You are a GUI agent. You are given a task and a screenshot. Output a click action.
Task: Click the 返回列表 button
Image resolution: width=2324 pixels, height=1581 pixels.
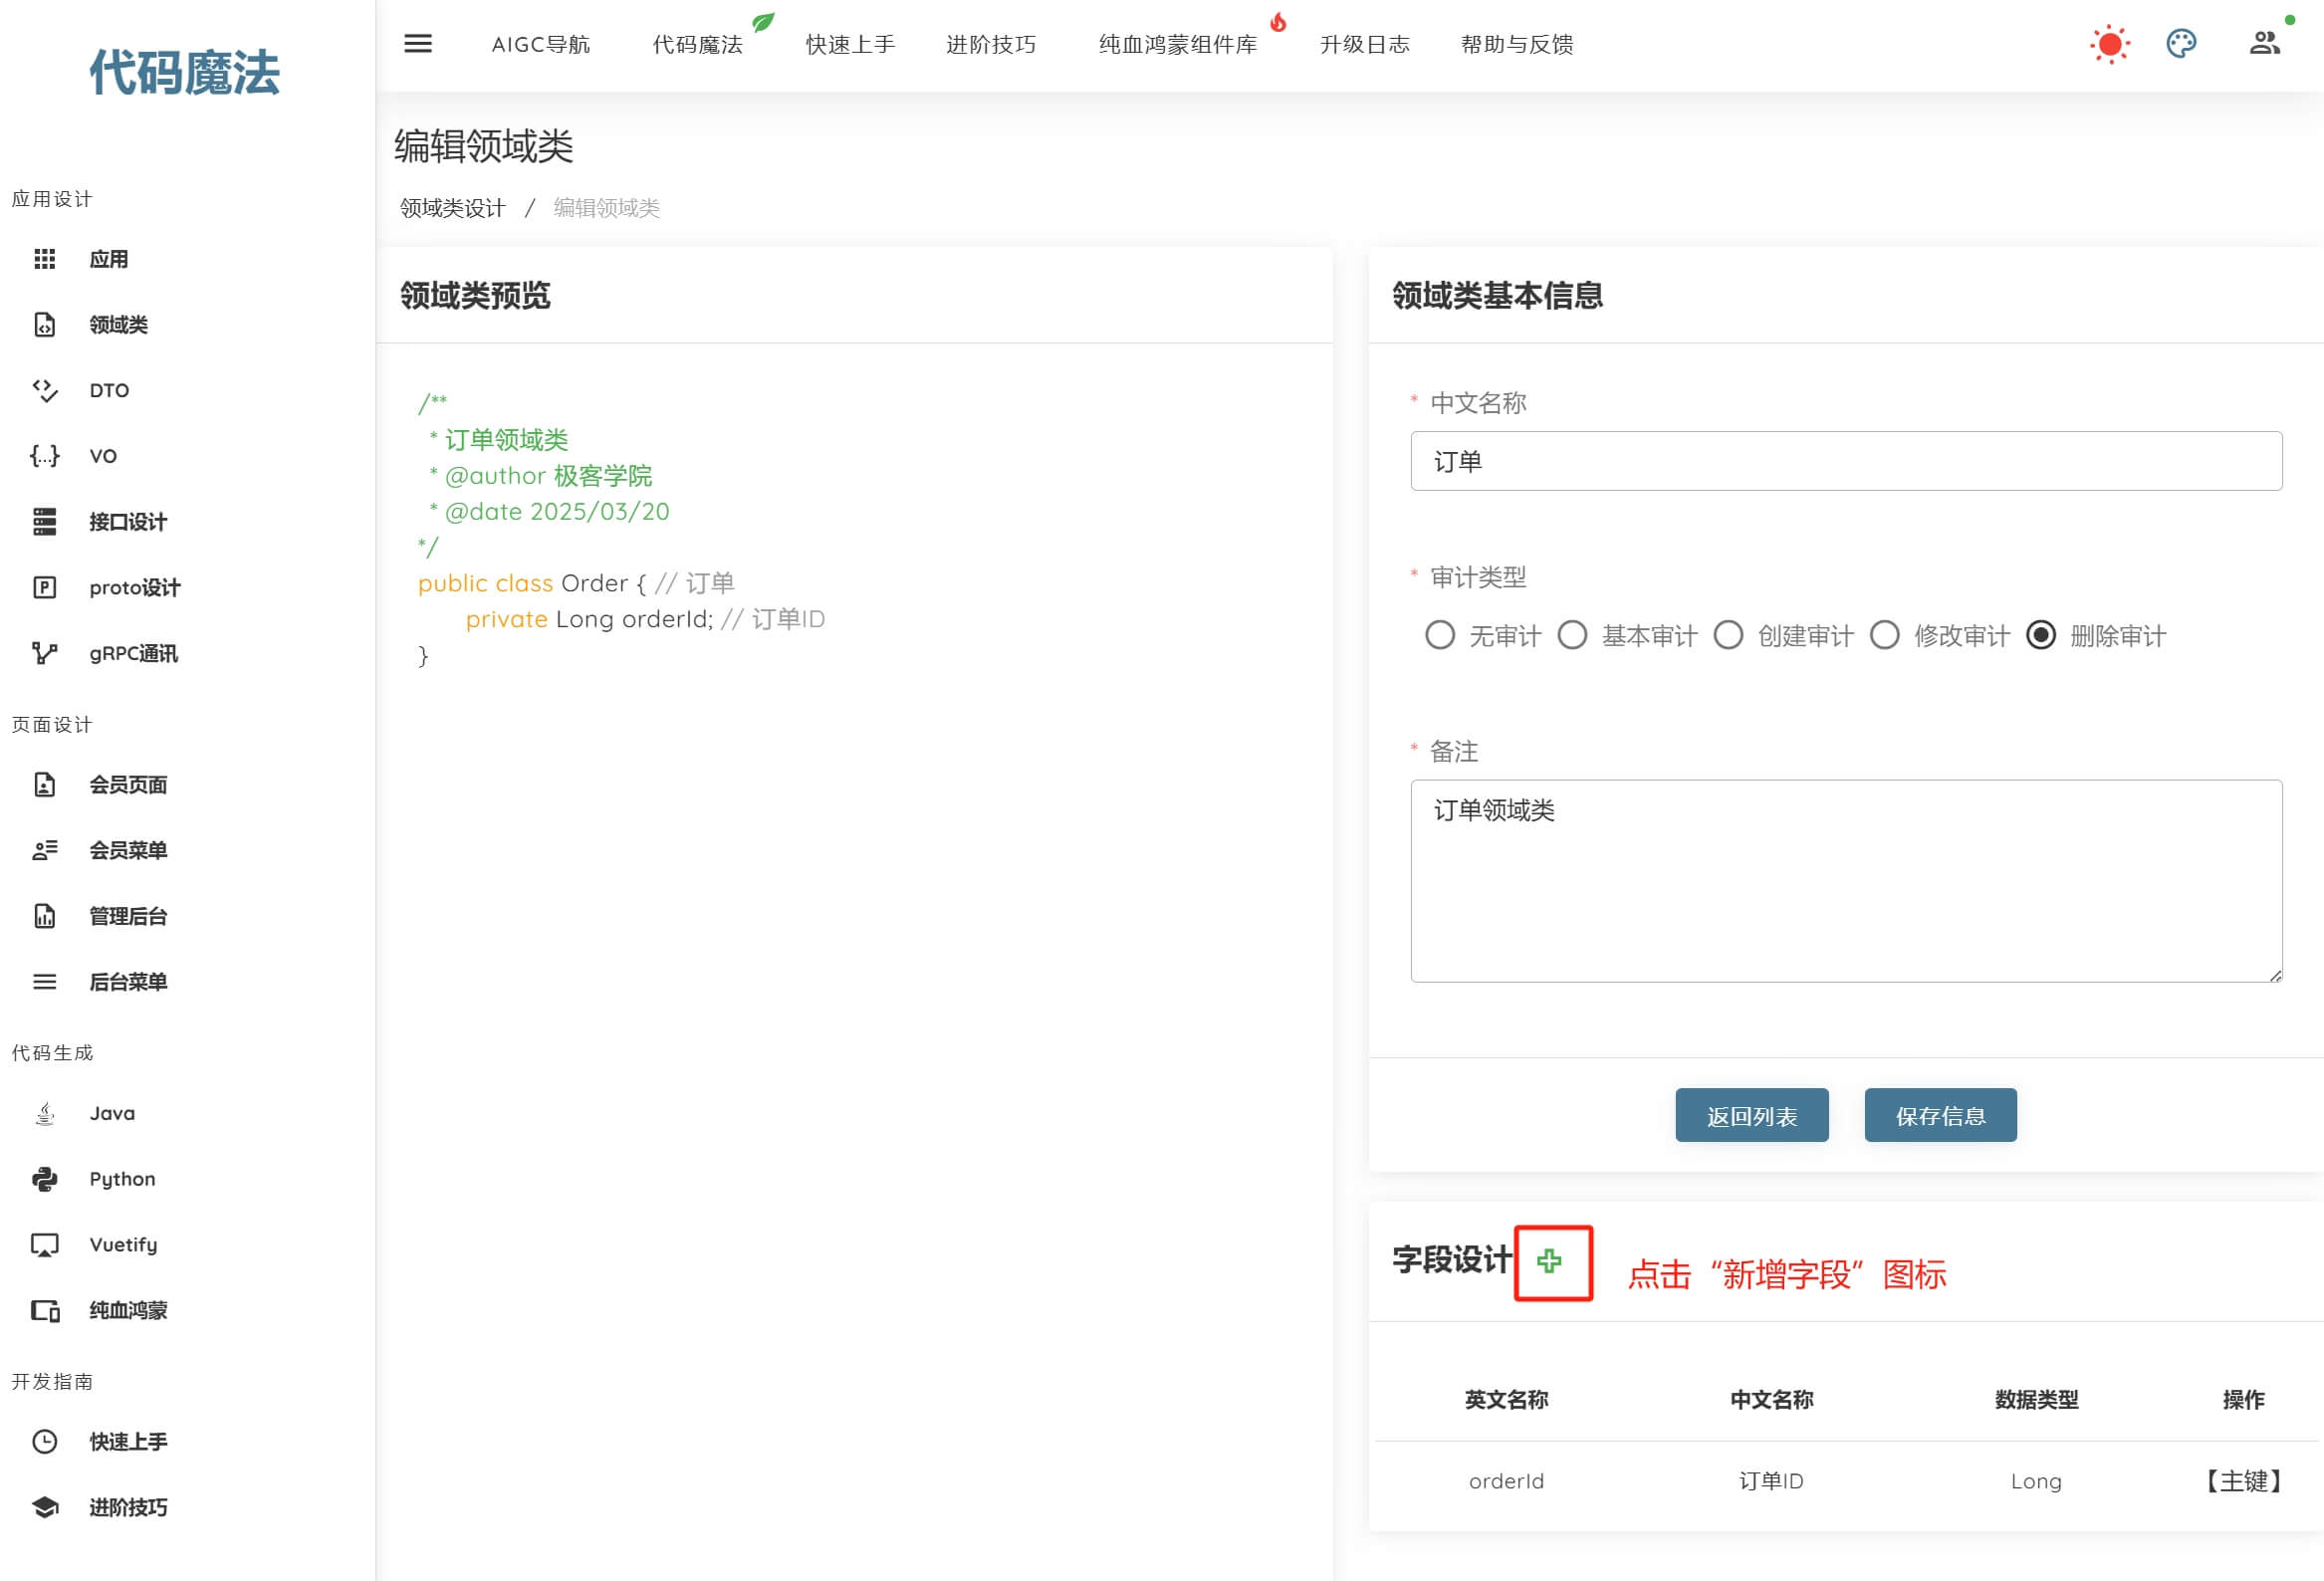1751,1115
